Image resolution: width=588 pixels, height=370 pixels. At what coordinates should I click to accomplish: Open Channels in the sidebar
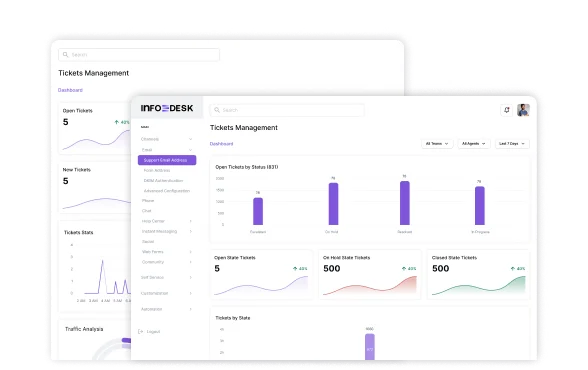pyautogui.click(x=150, y=139)
